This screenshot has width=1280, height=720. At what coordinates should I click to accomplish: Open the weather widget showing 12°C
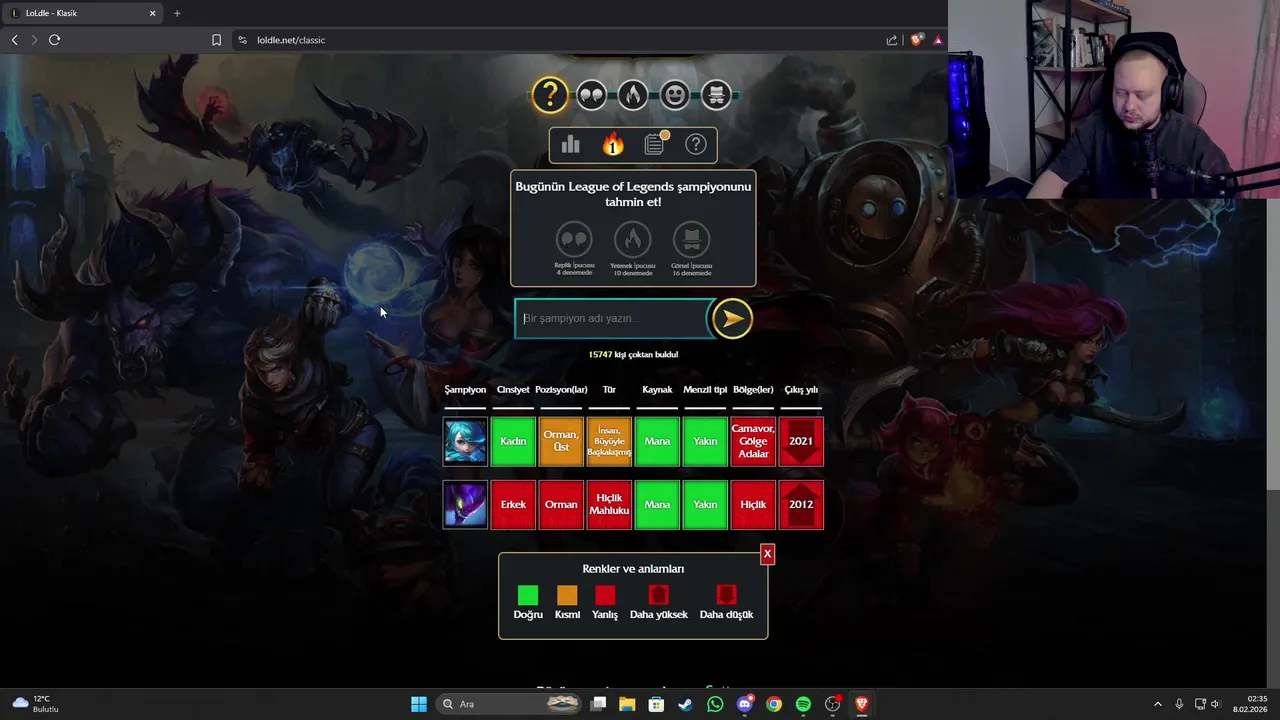(36, 704)
